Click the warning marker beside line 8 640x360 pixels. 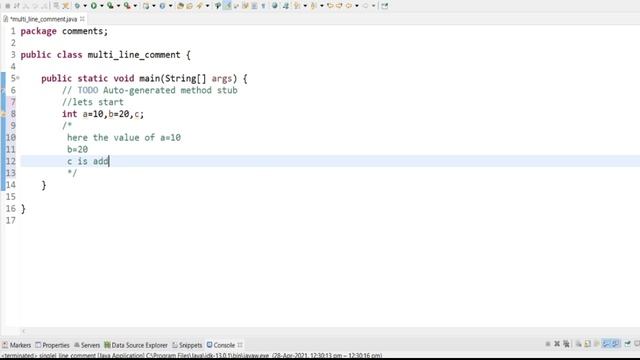click(x=3, y=114)
